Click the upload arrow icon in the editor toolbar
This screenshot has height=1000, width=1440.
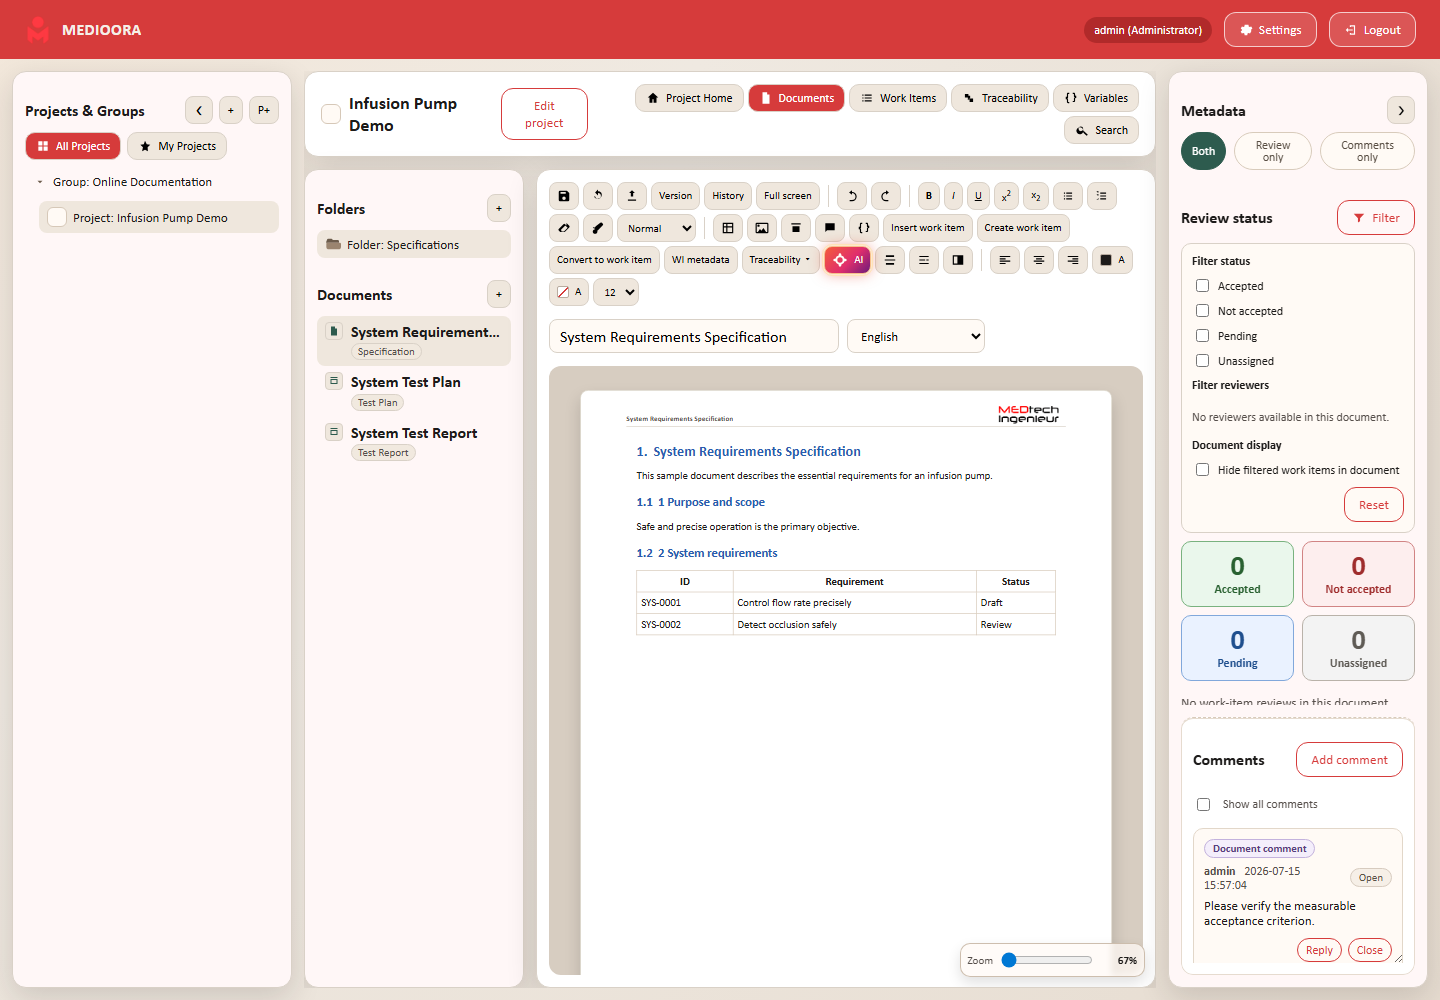632,196
